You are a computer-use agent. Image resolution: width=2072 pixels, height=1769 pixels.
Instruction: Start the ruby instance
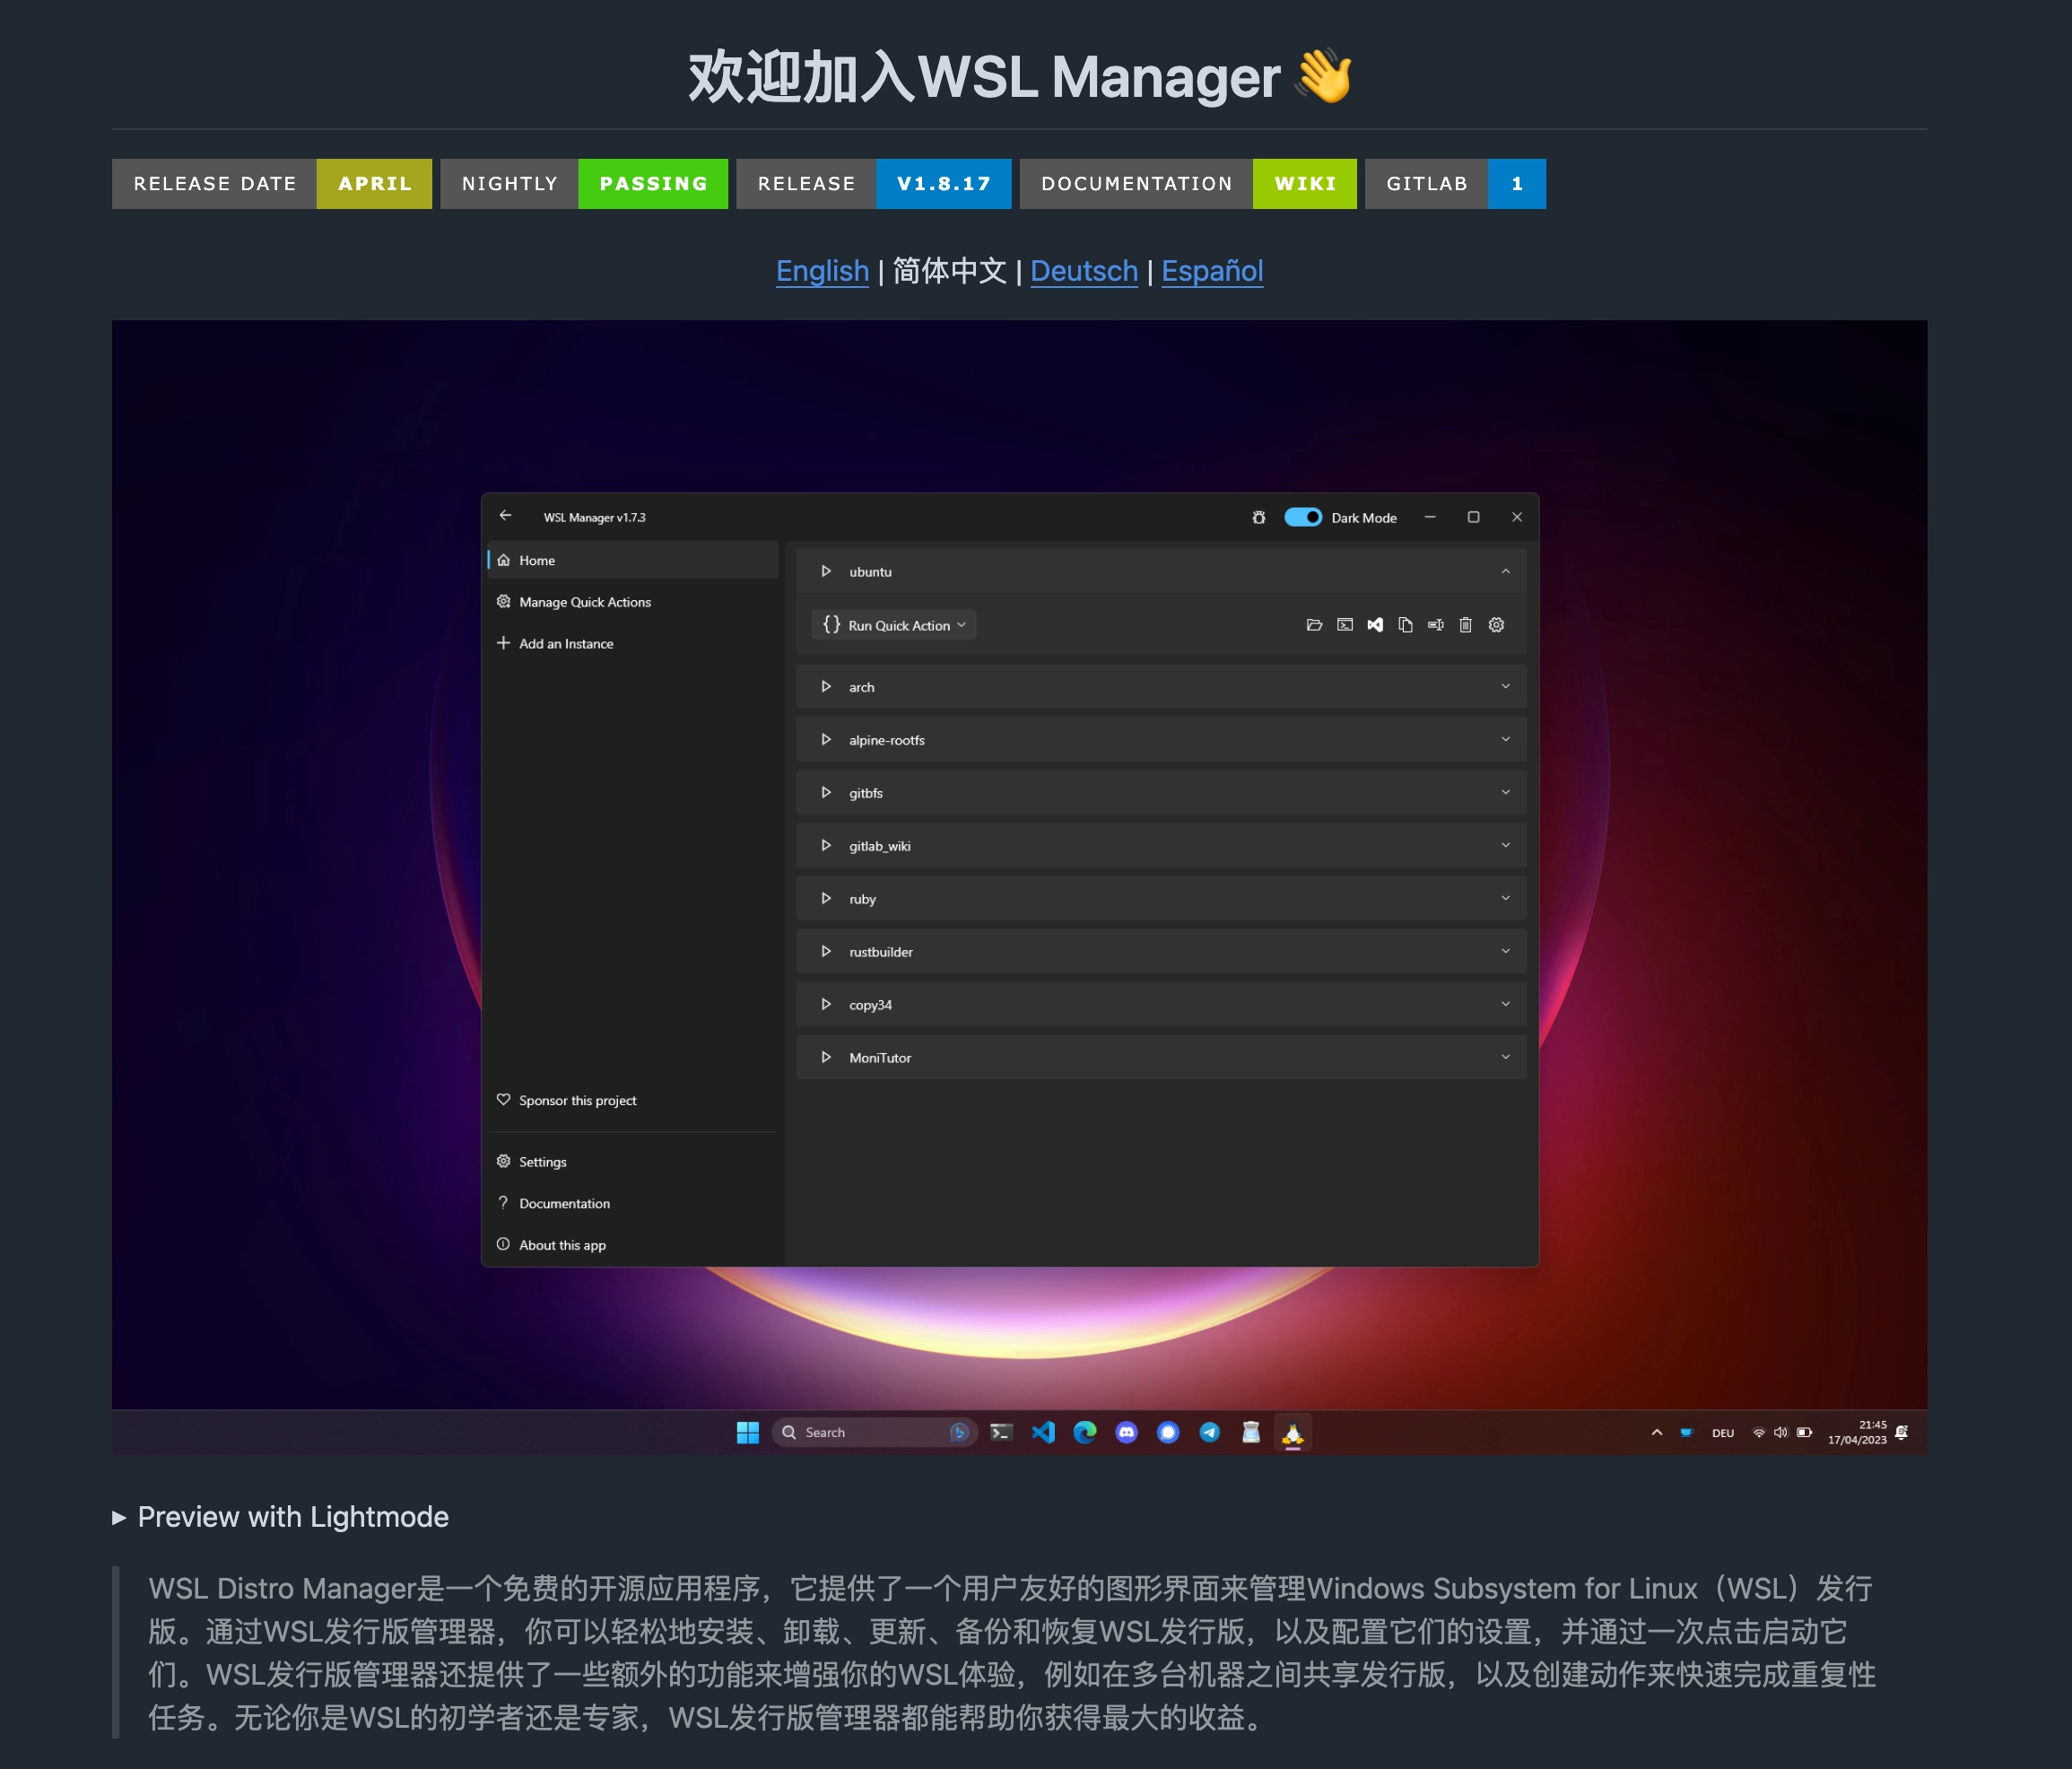[826, 899]
